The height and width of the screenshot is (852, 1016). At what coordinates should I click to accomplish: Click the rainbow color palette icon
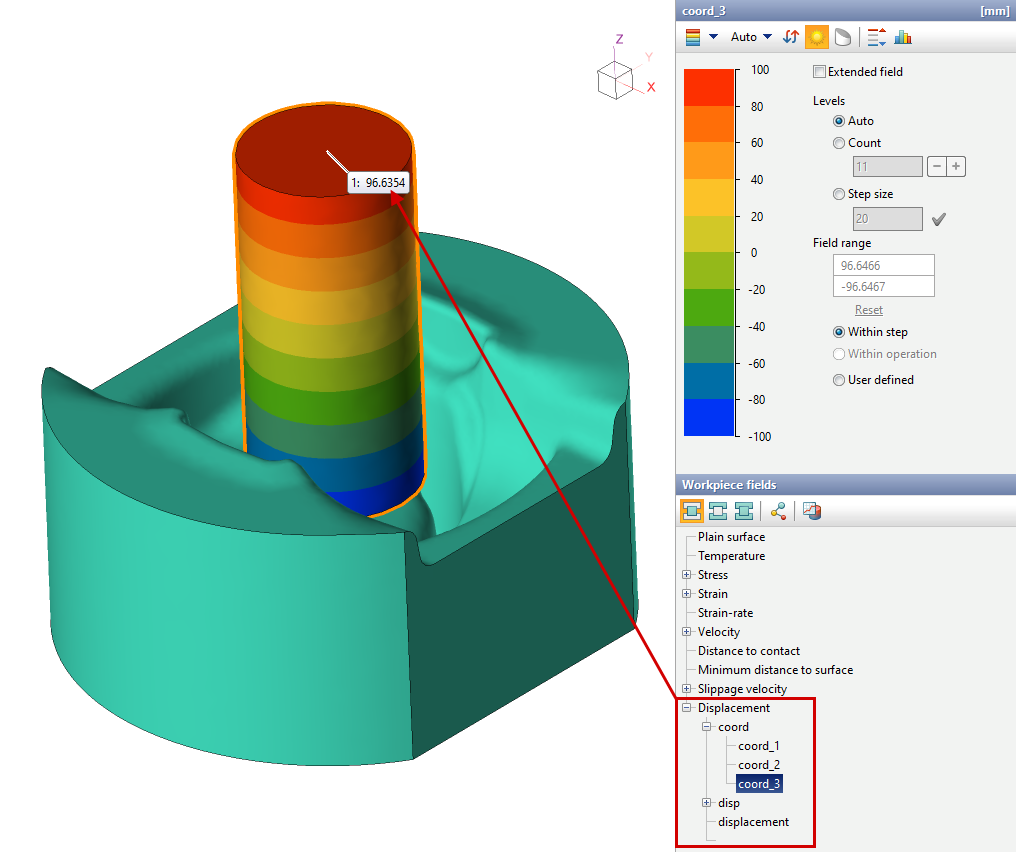(692, 37)
